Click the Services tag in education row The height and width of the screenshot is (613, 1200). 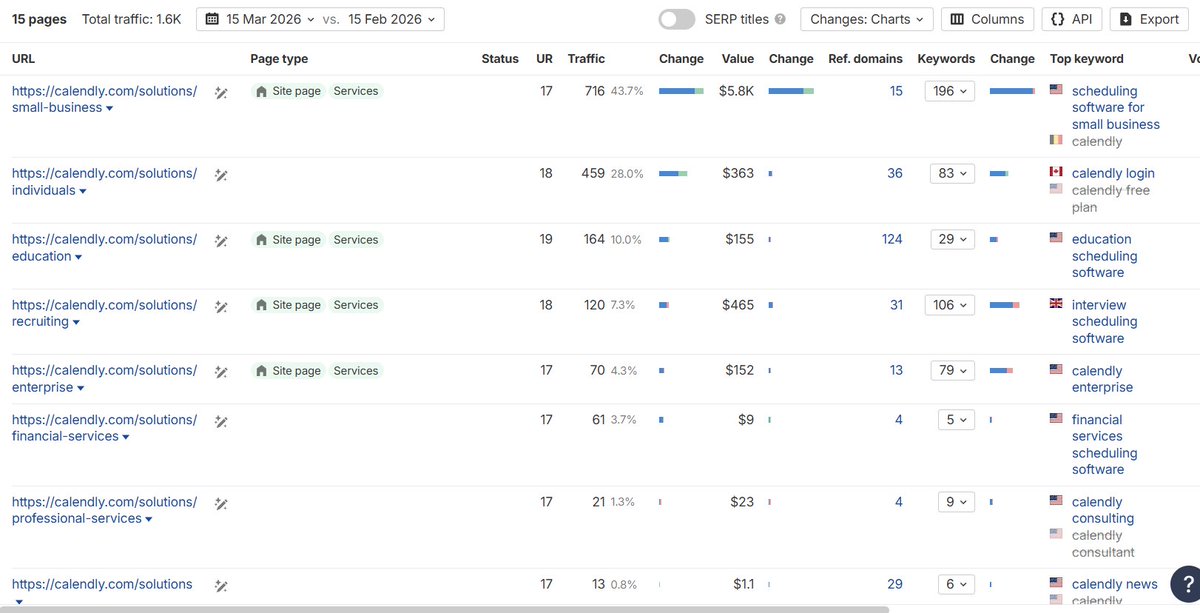[x=356, y=240]
